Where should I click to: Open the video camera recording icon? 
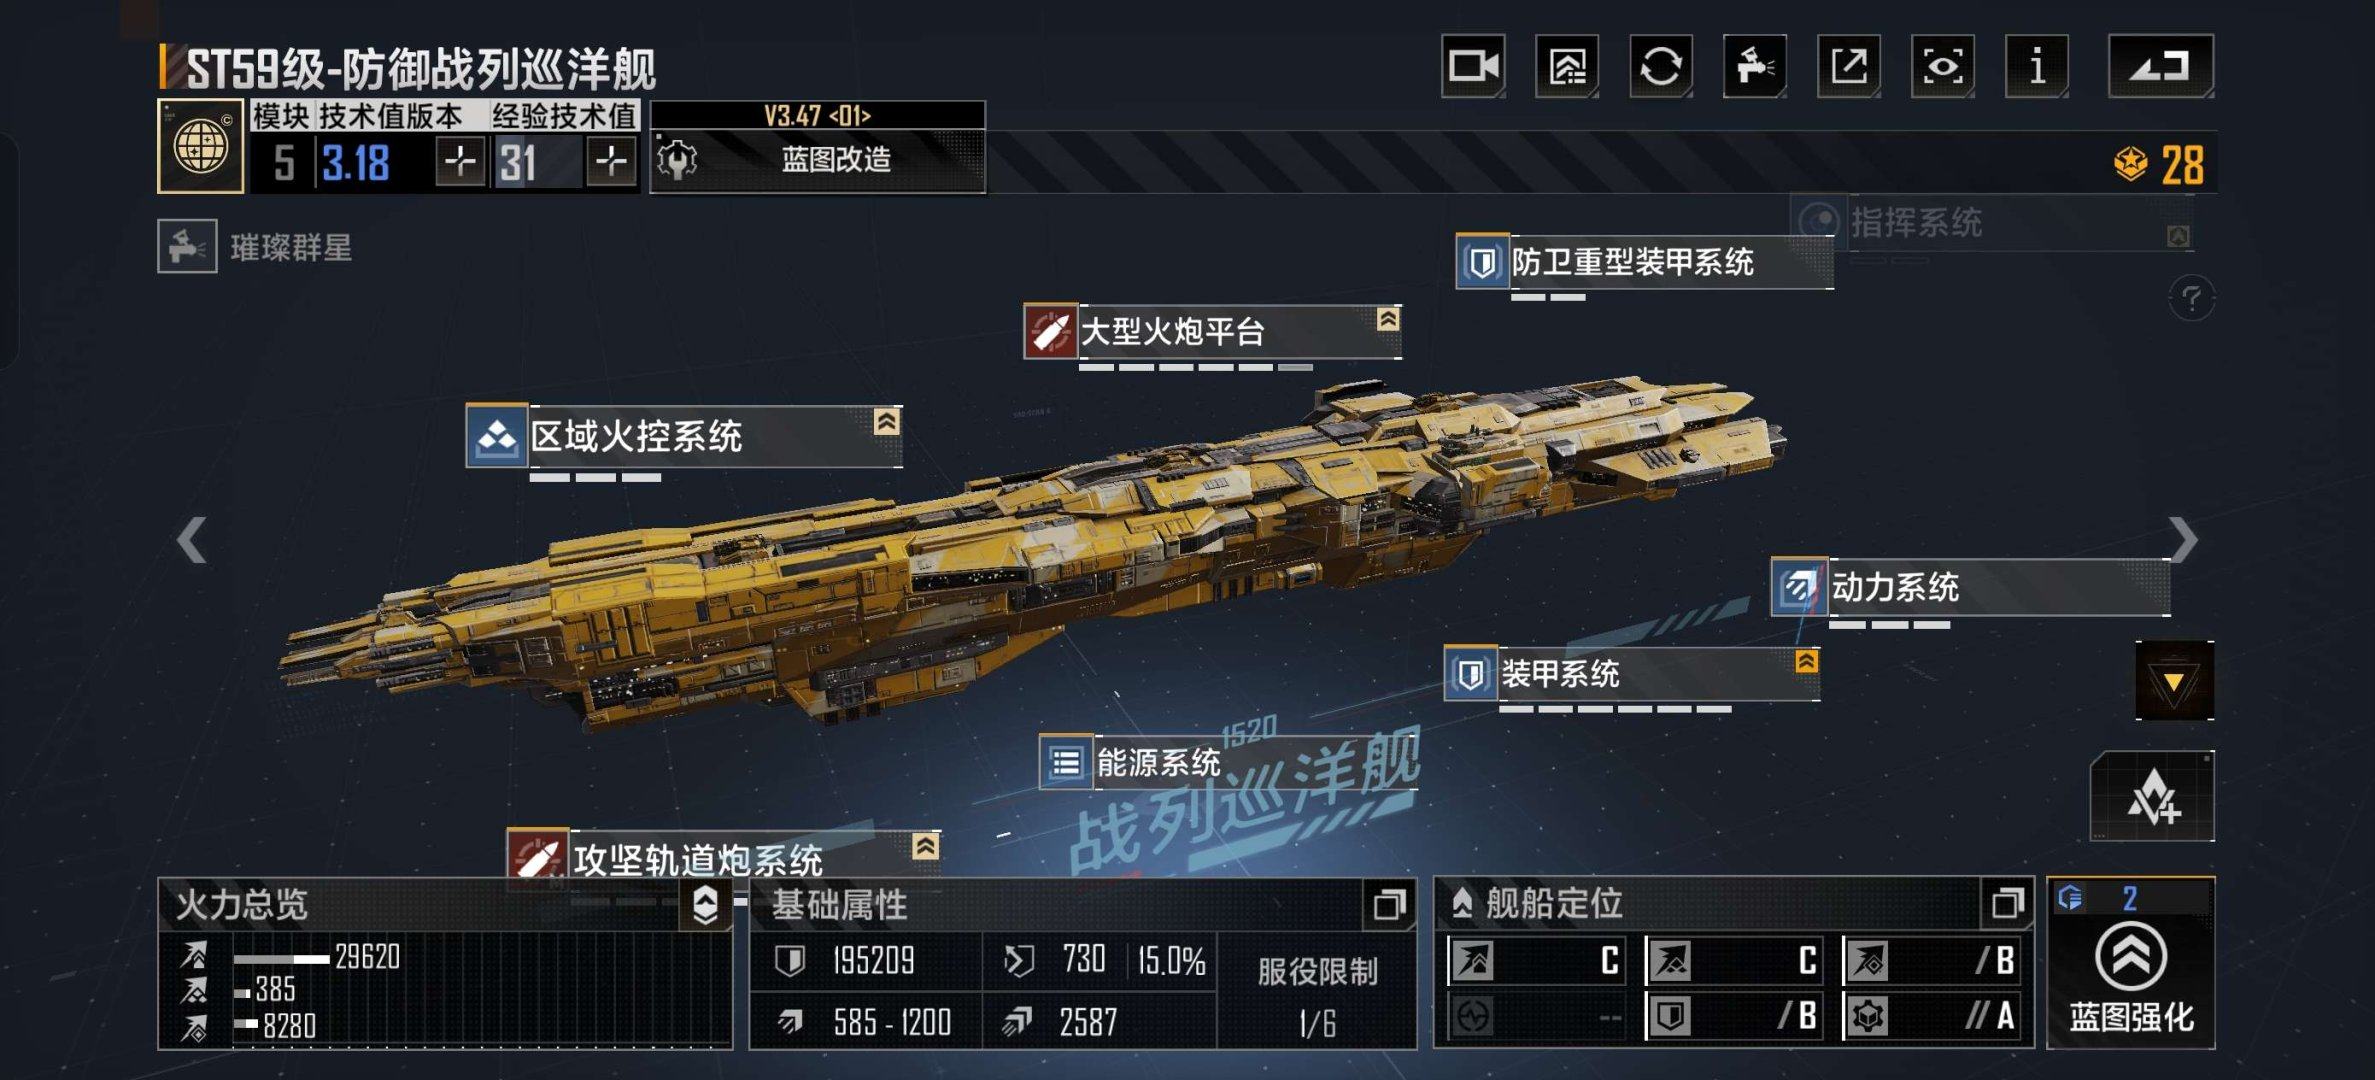[x=1473, y=66]
